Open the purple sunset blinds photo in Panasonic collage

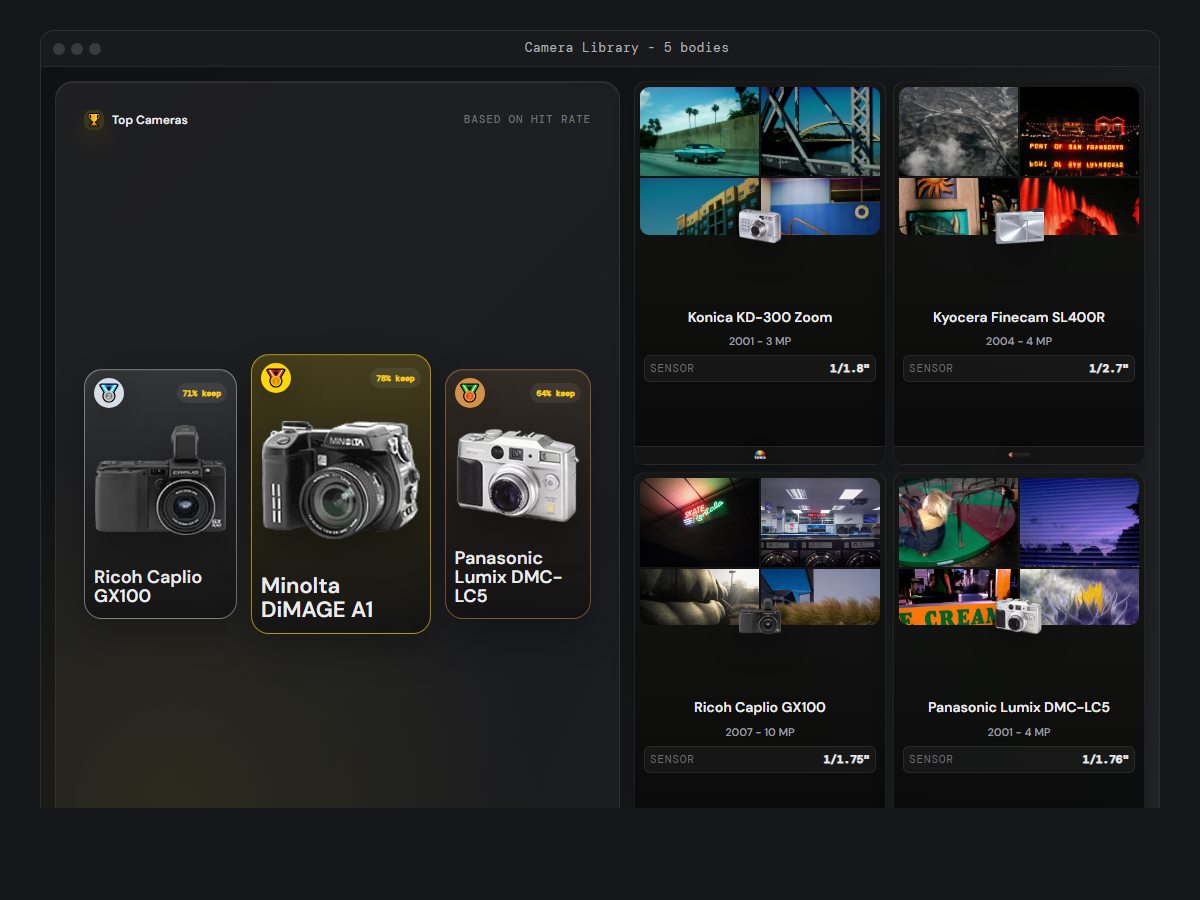(x=1079, y=522)
